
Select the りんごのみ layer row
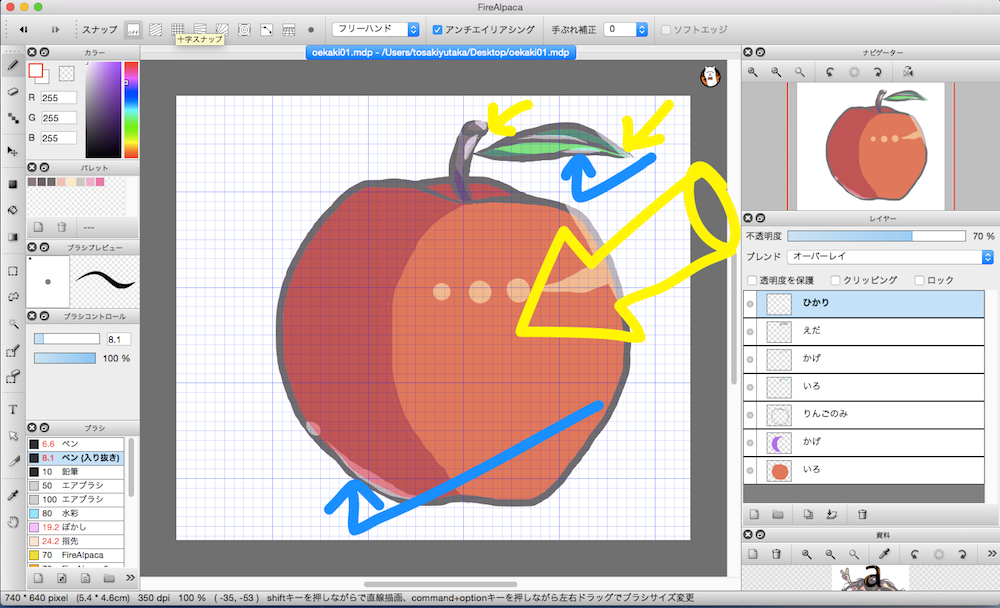tap(864, 415)
